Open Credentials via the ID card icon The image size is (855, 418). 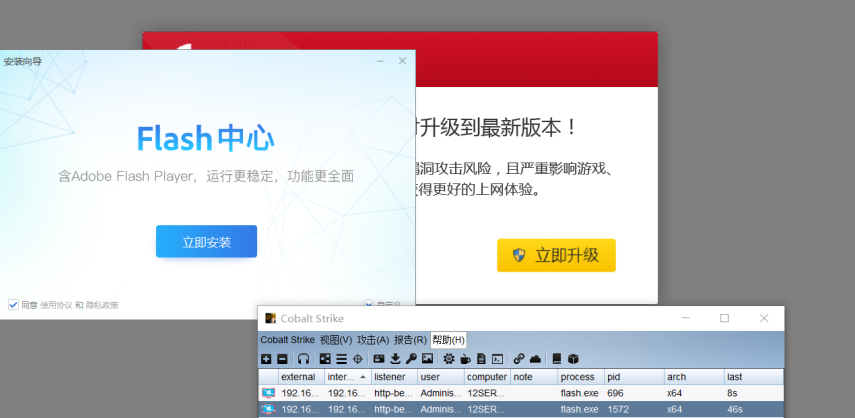coord(379,359)
